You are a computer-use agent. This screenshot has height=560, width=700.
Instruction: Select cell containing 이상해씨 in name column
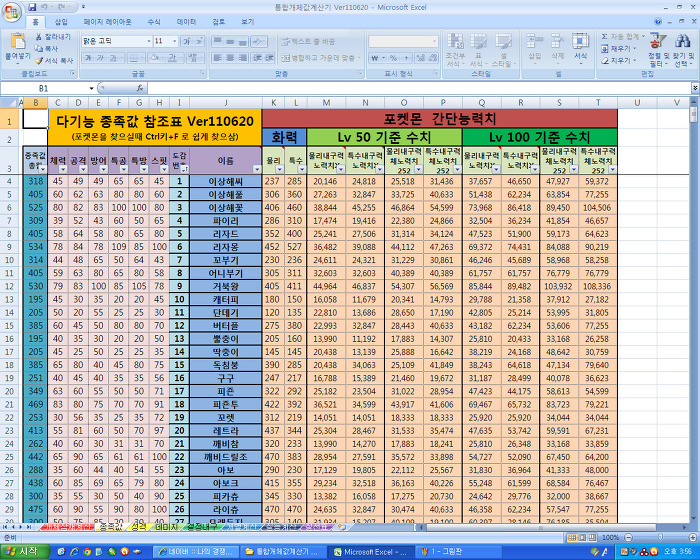coord(225,181)
